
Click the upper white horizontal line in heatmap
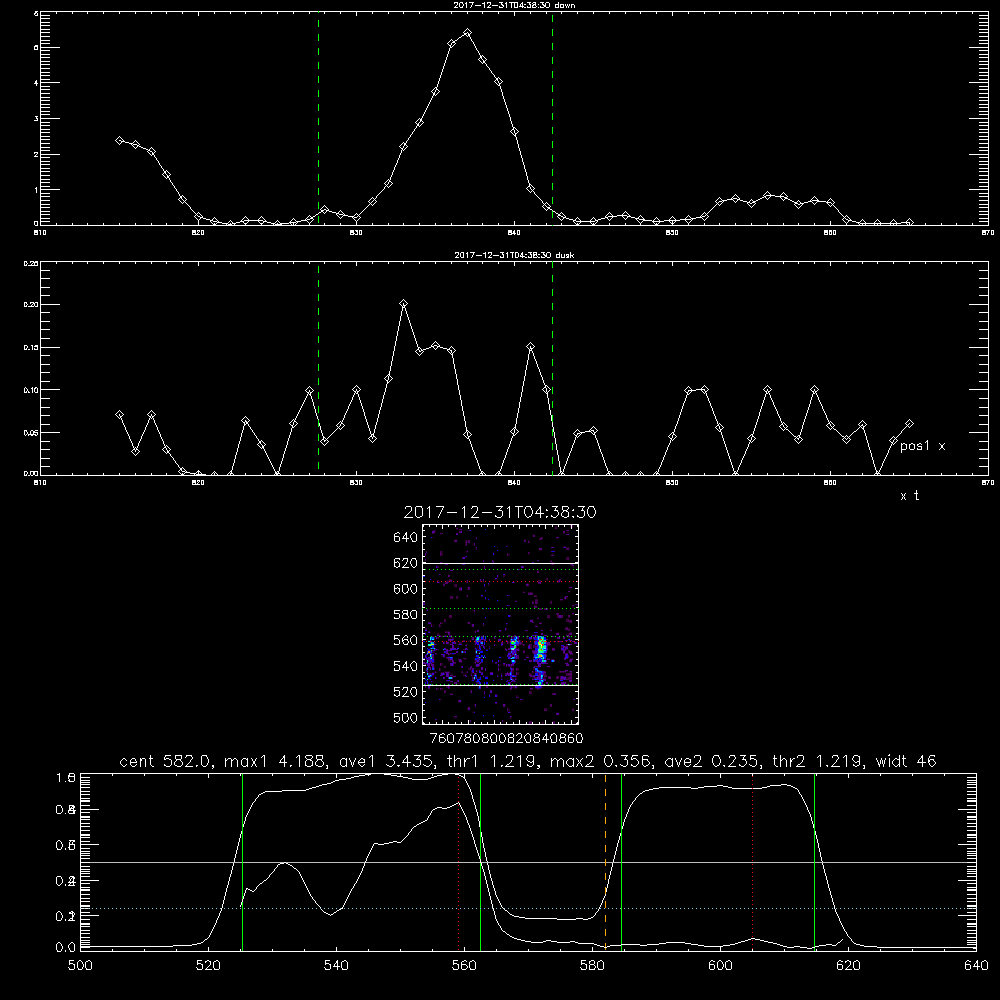pyautogui.click(x=500, y=563)
